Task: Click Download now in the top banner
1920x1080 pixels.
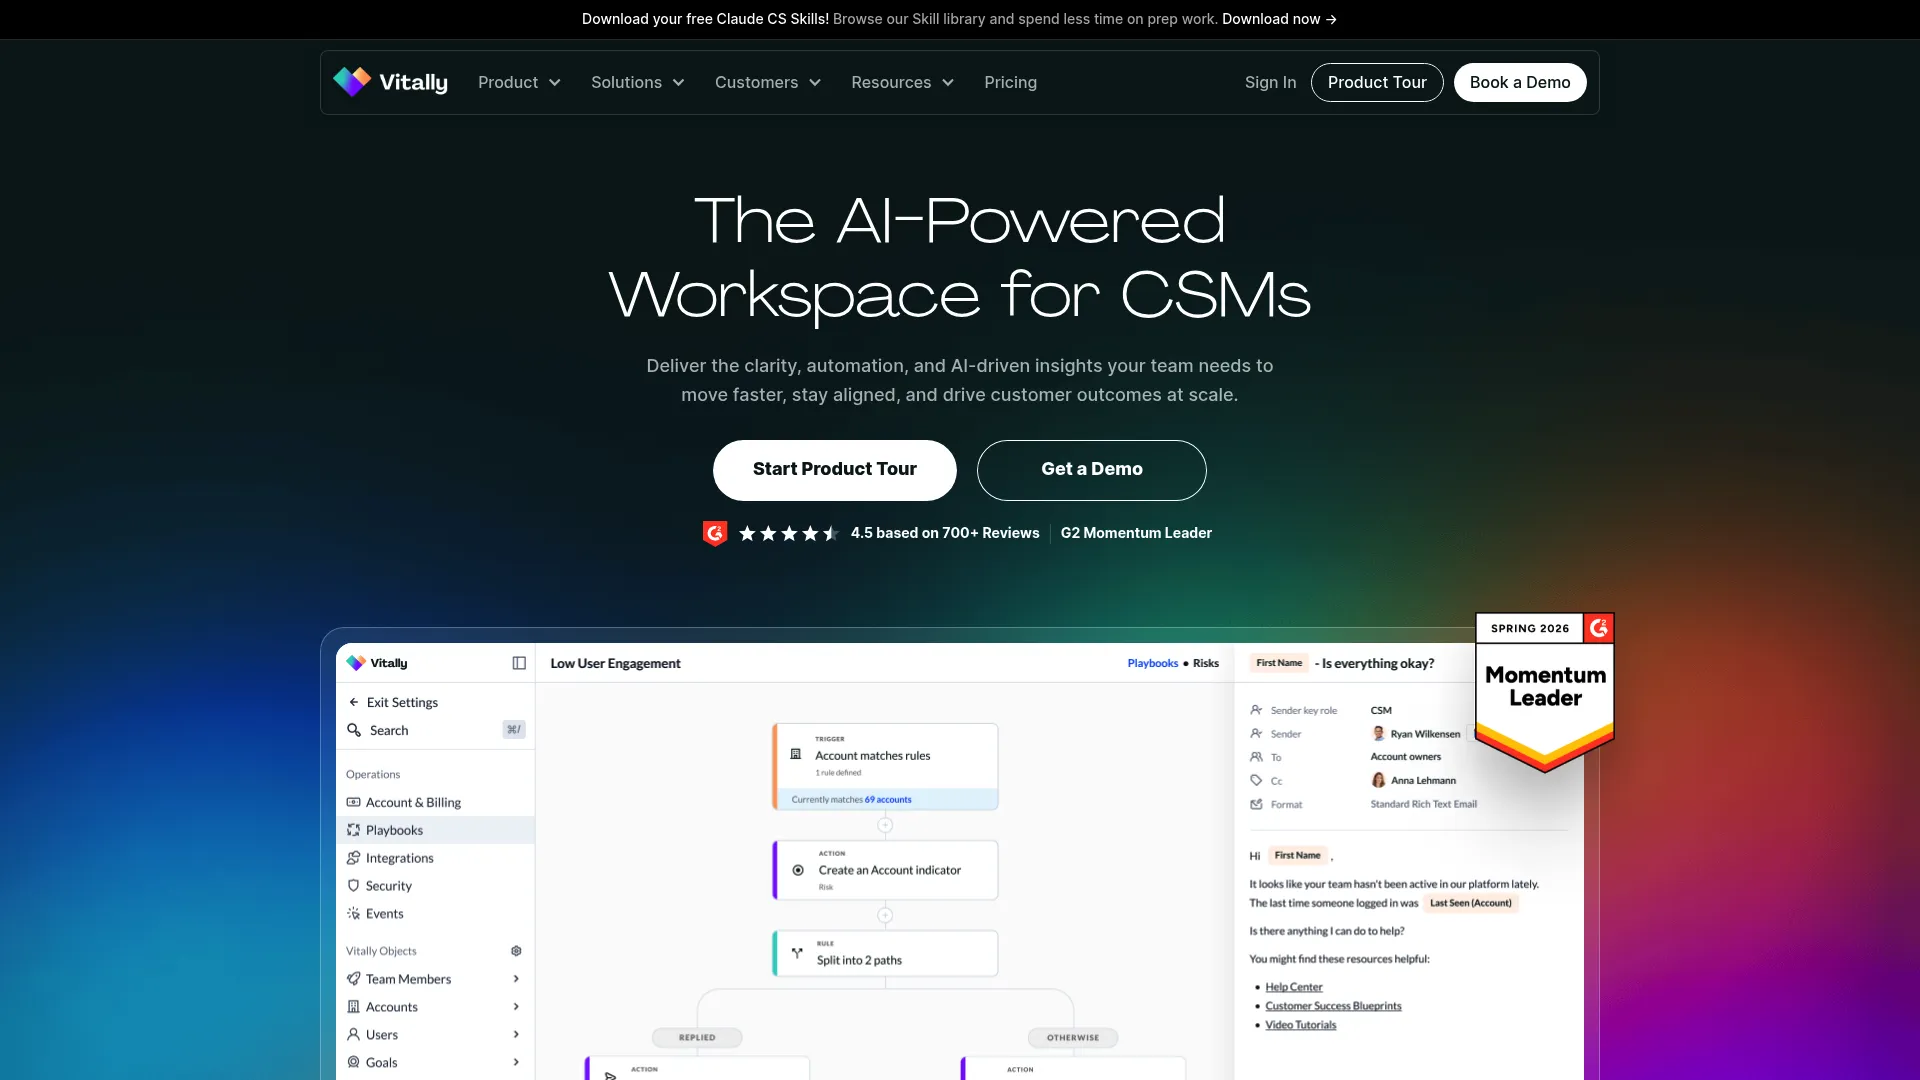Action: pos(1279,19)
